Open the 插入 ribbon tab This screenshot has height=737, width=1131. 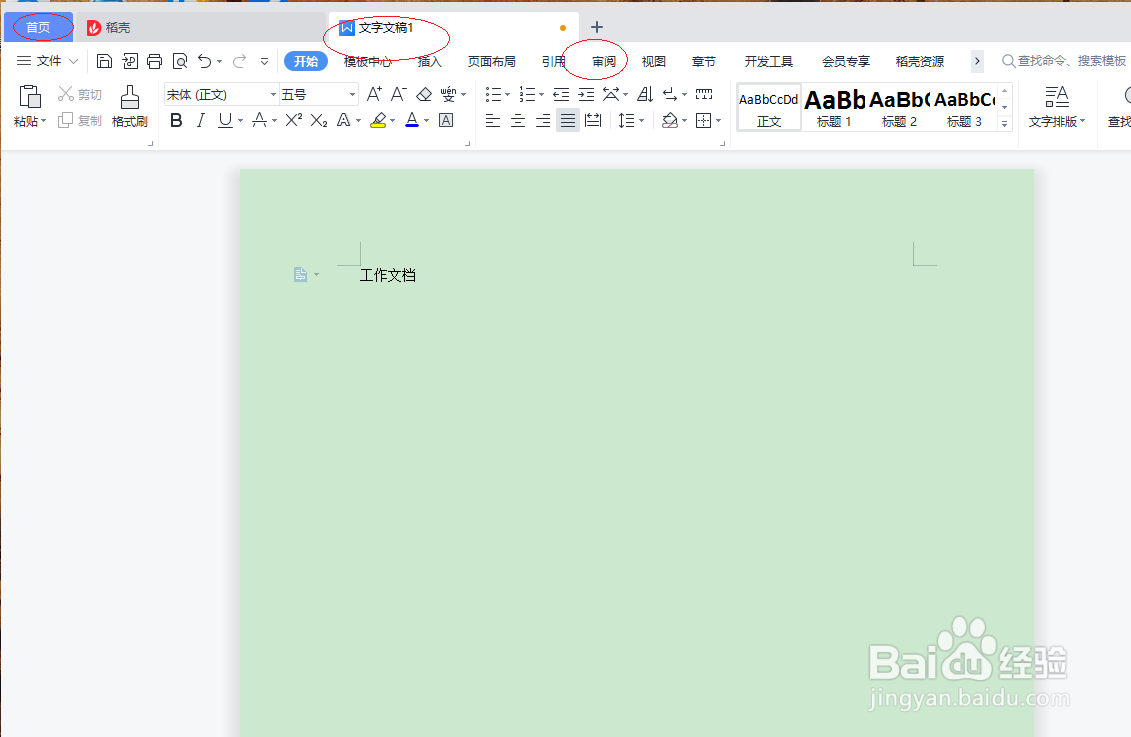pyautogui.click(x=430, y=61)
